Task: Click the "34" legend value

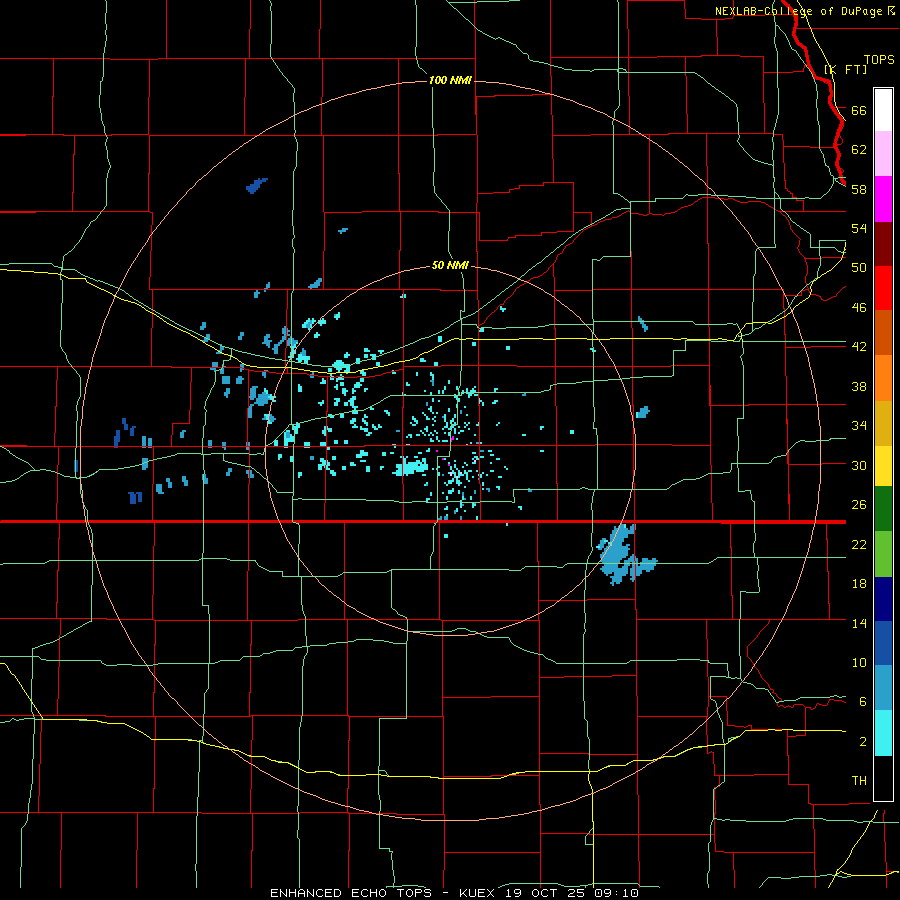Action: coord(859,426)
